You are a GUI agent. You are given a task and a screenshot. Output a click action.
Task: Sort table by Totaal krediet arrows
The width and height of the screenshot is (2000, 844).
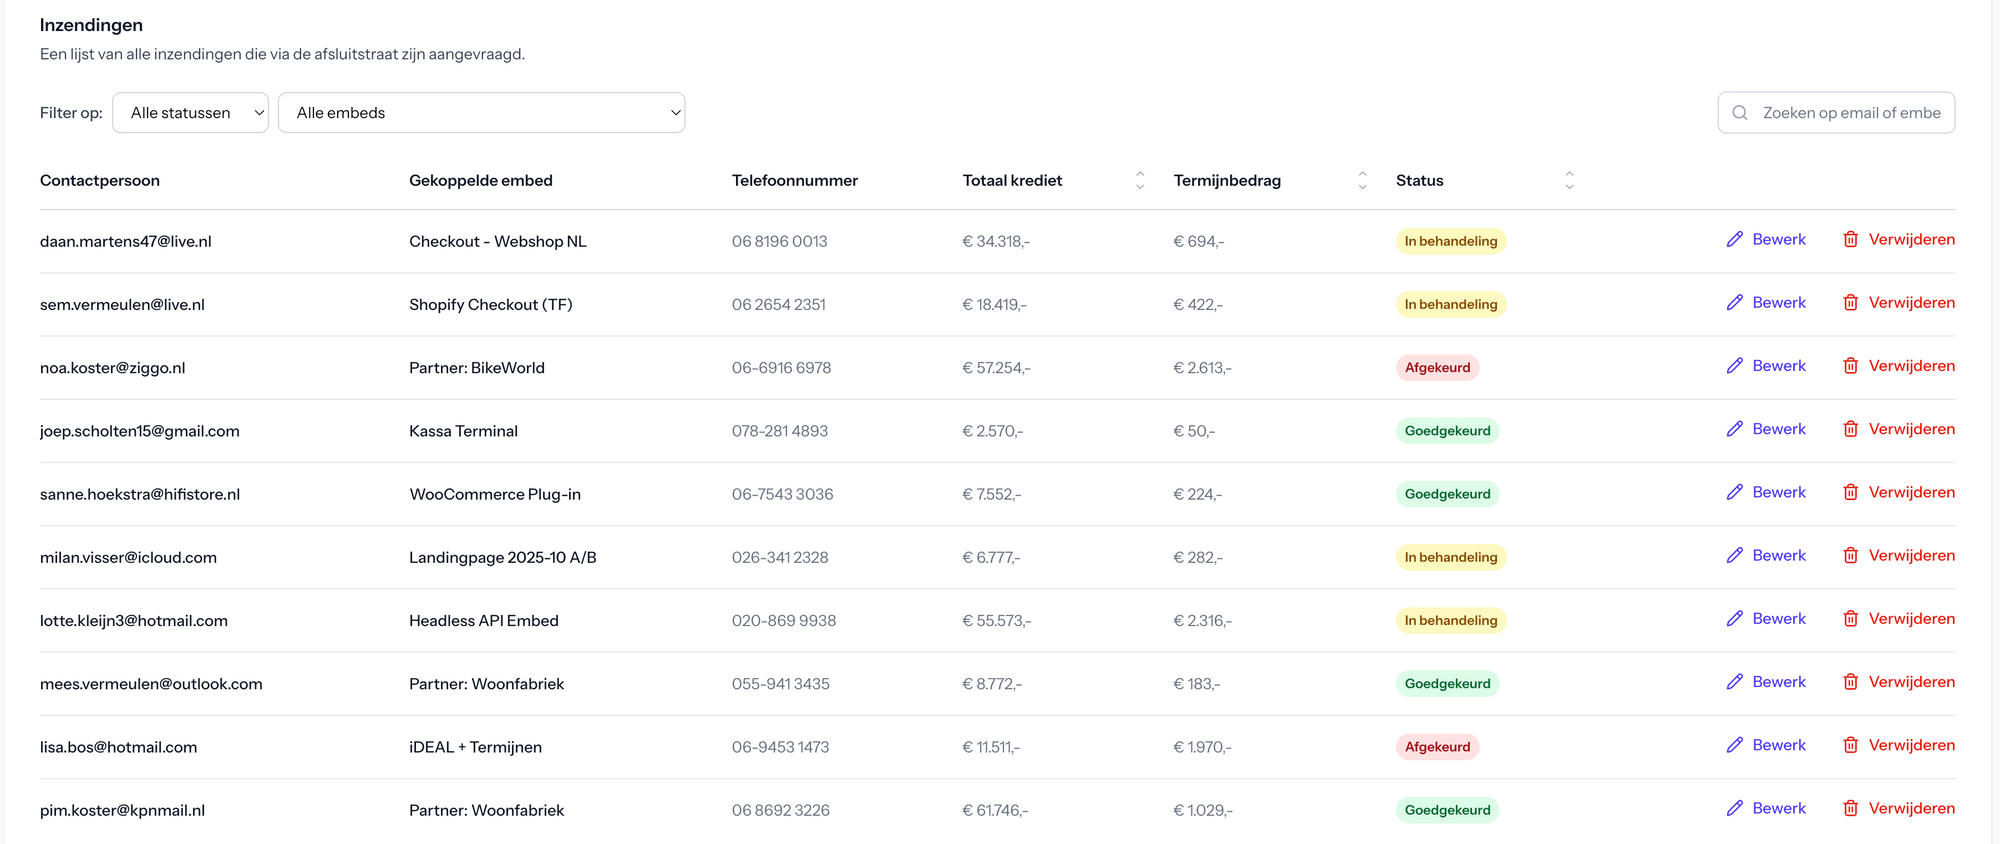[1139, 180]
